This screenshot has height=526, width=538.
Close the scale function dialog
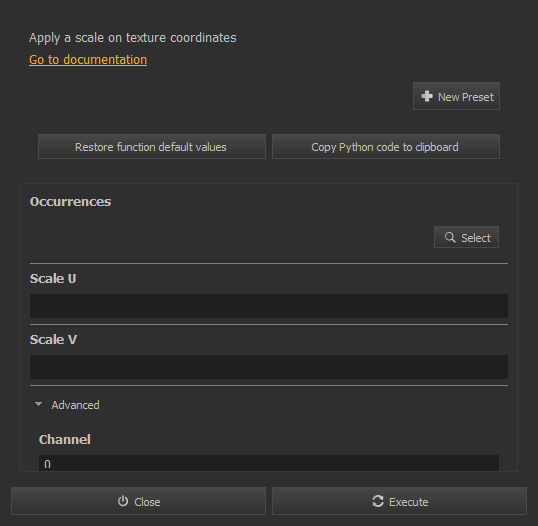[x=138, y=501]
